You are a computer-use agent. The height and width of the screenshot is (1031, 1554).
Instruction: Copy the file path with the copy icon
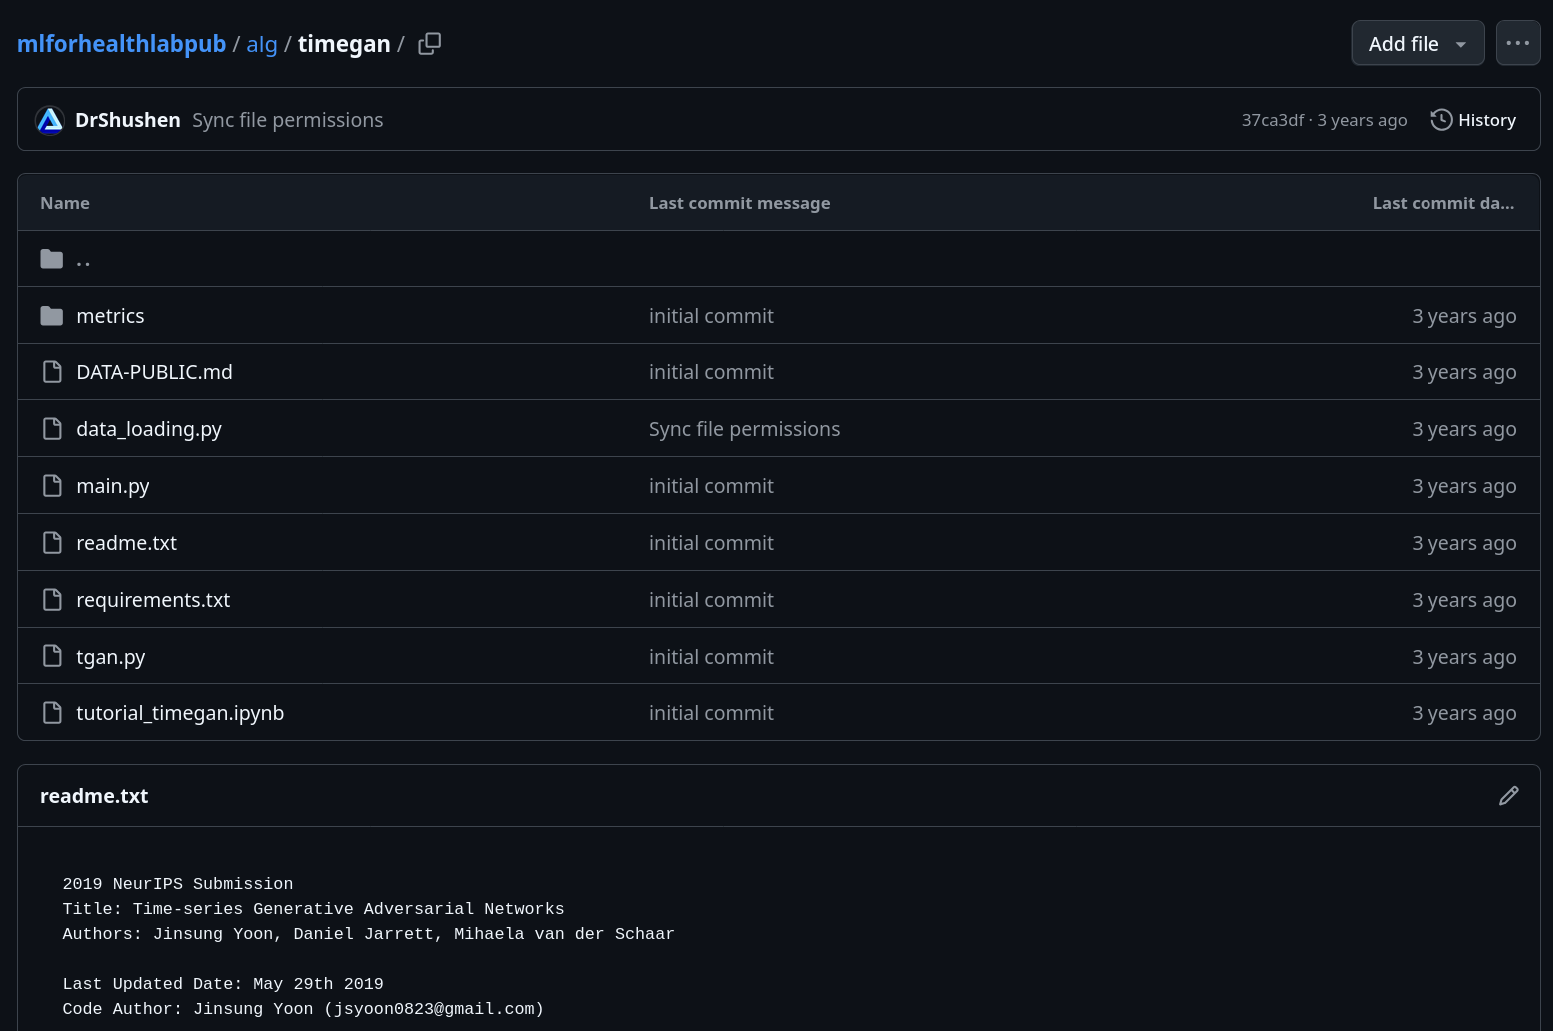coord(429,44)
